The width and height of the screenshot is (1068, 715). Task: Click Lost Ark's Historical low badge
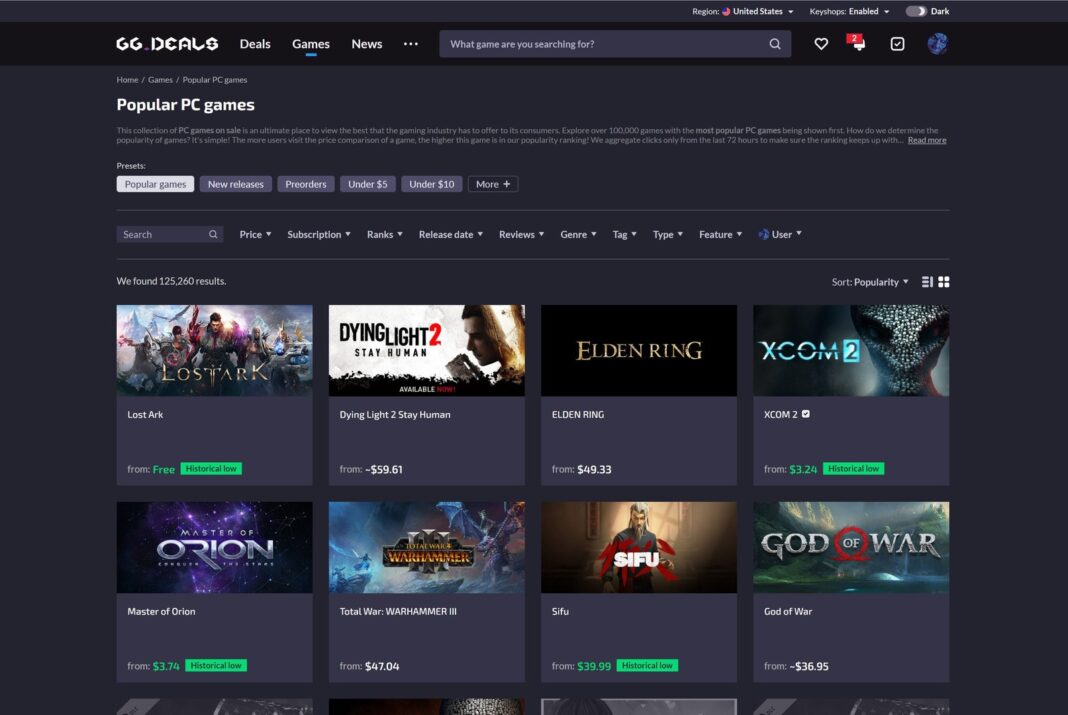pyautogui.click(x=211, y=468)
